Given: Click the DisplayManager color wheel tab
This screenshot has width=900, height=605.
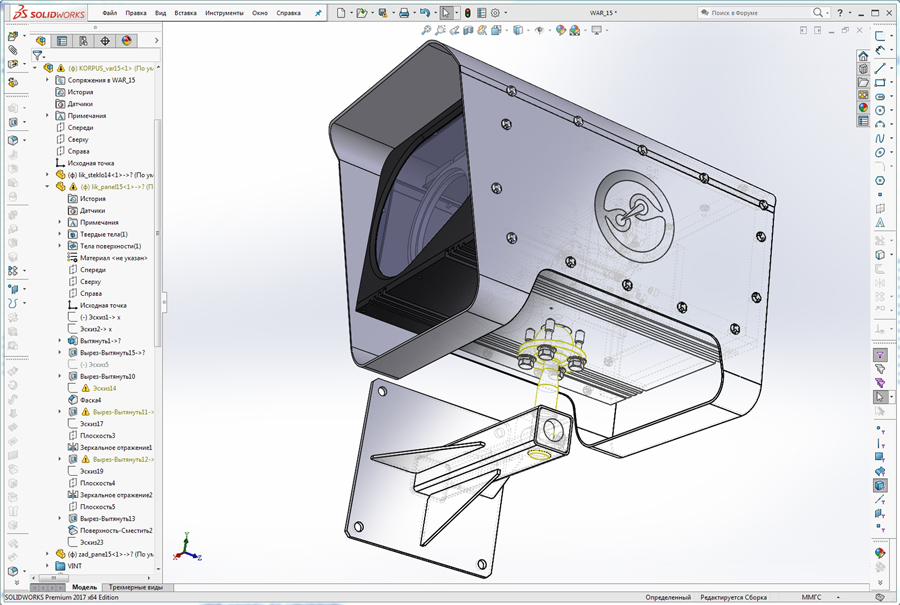Looking at the screenshot, I should tap(126, 41).
